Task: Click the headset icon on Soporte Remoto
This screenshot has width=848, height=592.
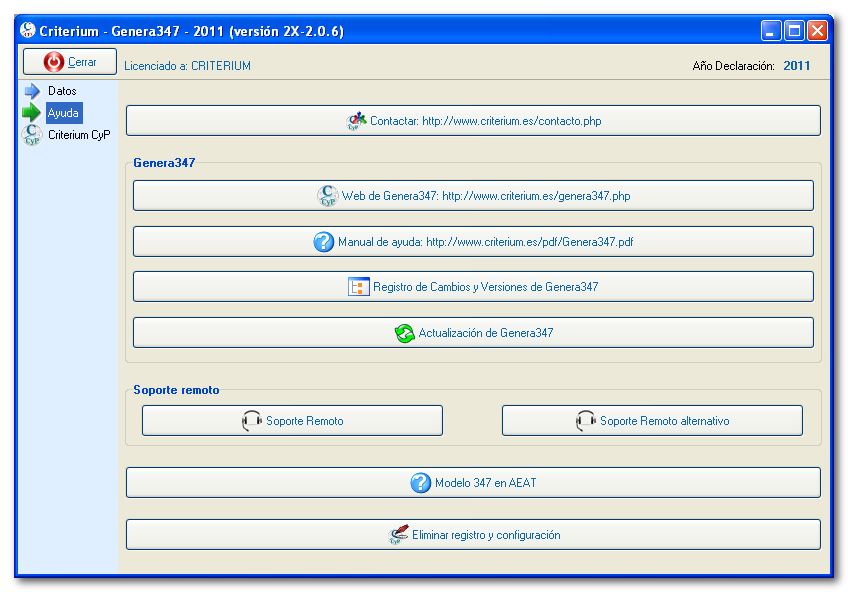Action: click(251, 421)
